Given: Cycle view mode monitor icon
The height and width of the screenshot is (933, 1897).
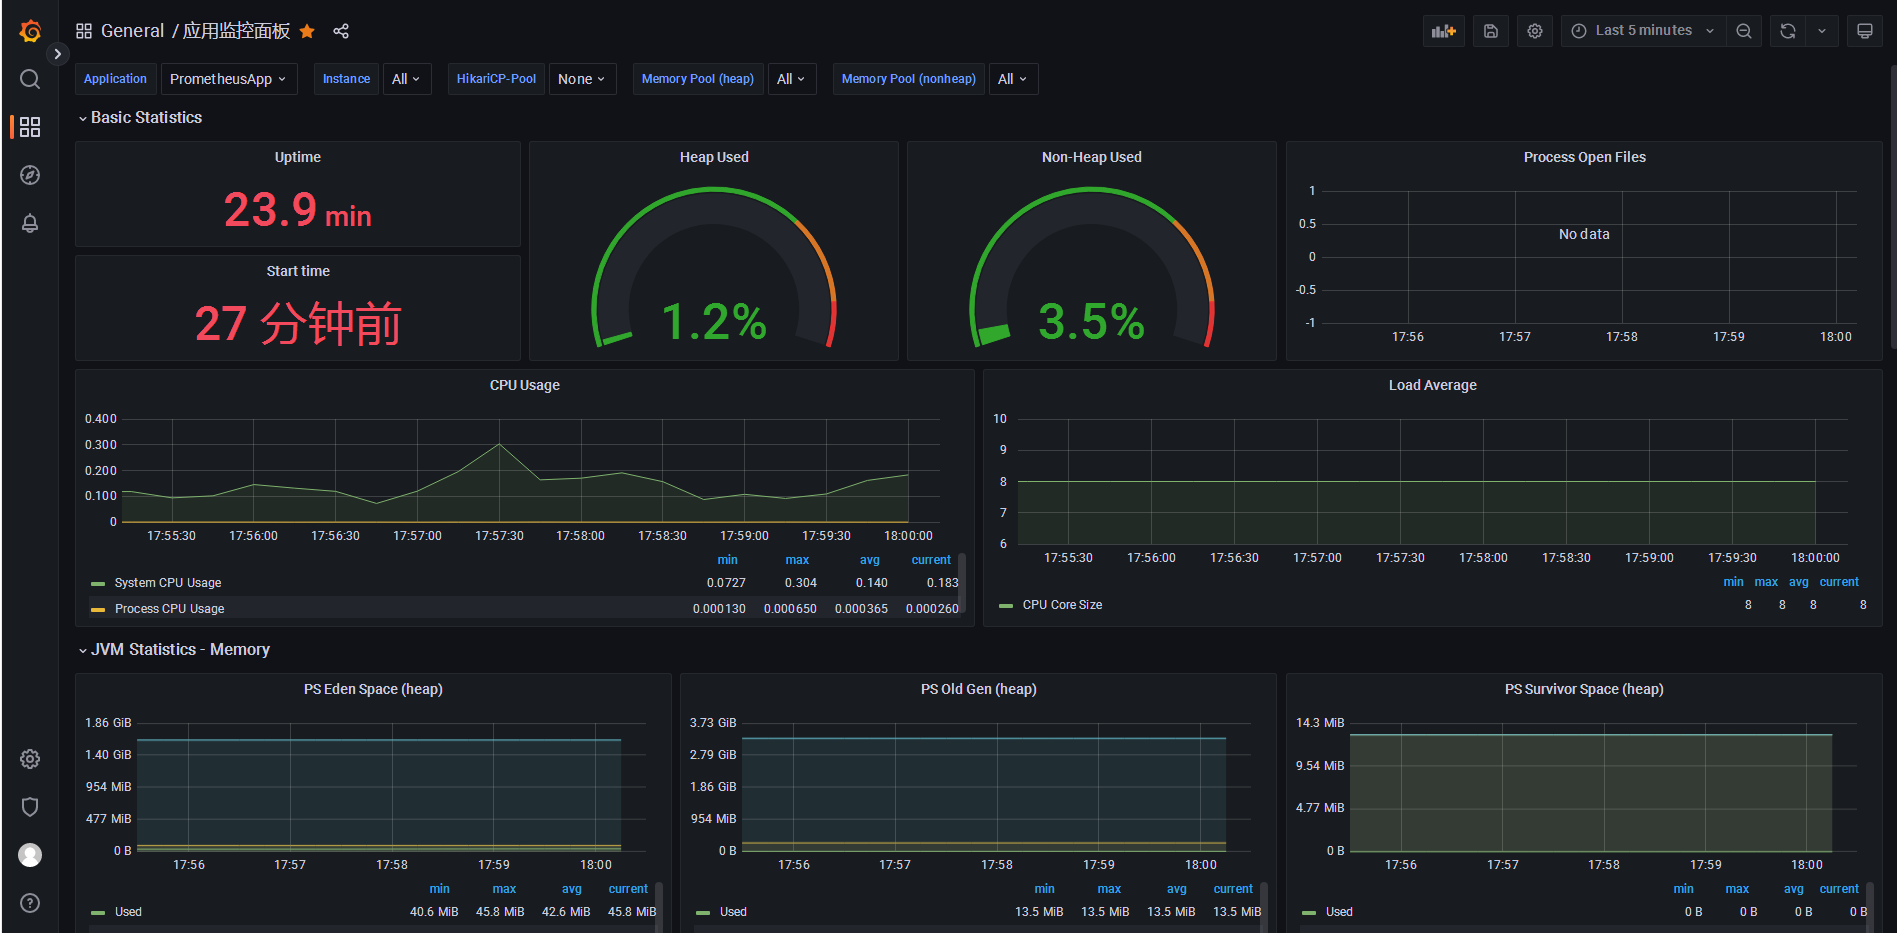Looking at the screenshot, I should [1865, 31].
